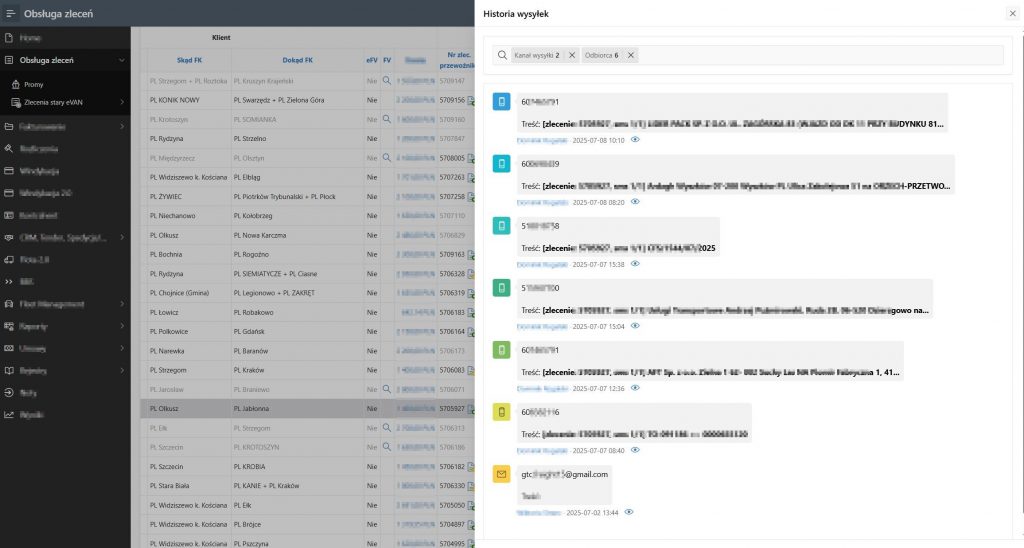Toggle eye icon for message 2025-07-02 13:44

[629, 512]
